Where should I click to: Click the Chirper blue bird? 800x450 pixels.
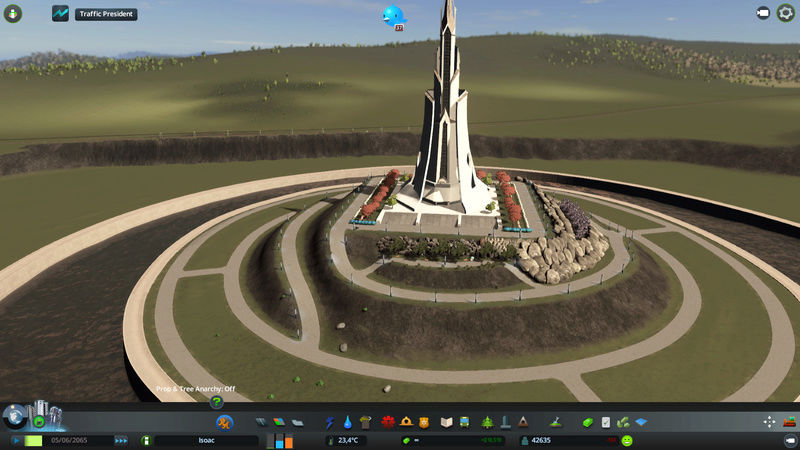pyautogui.click(x=393, y=17)
